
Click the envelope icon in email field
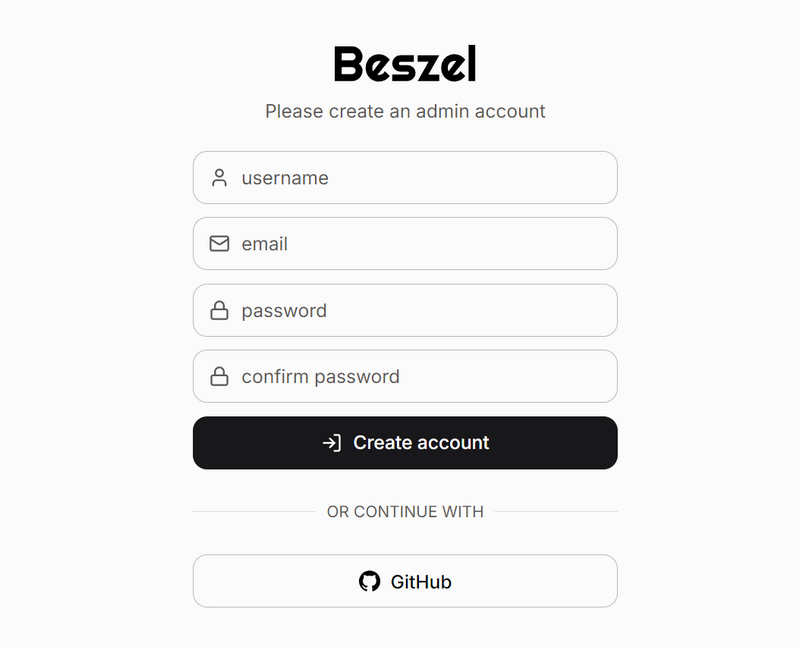219,244
